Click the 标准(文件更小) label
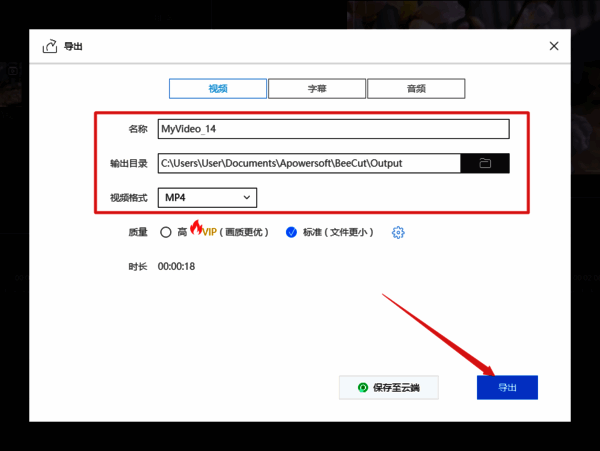 (338, 232)
